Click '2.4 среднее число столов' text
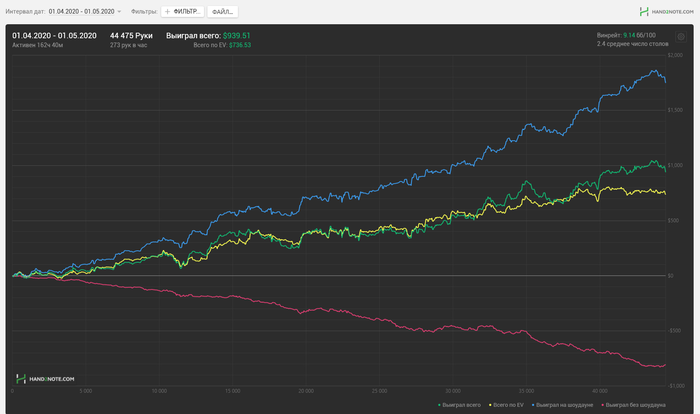Image resolution: width=700 pixels, height=414 pixels. tap(633, 44)
